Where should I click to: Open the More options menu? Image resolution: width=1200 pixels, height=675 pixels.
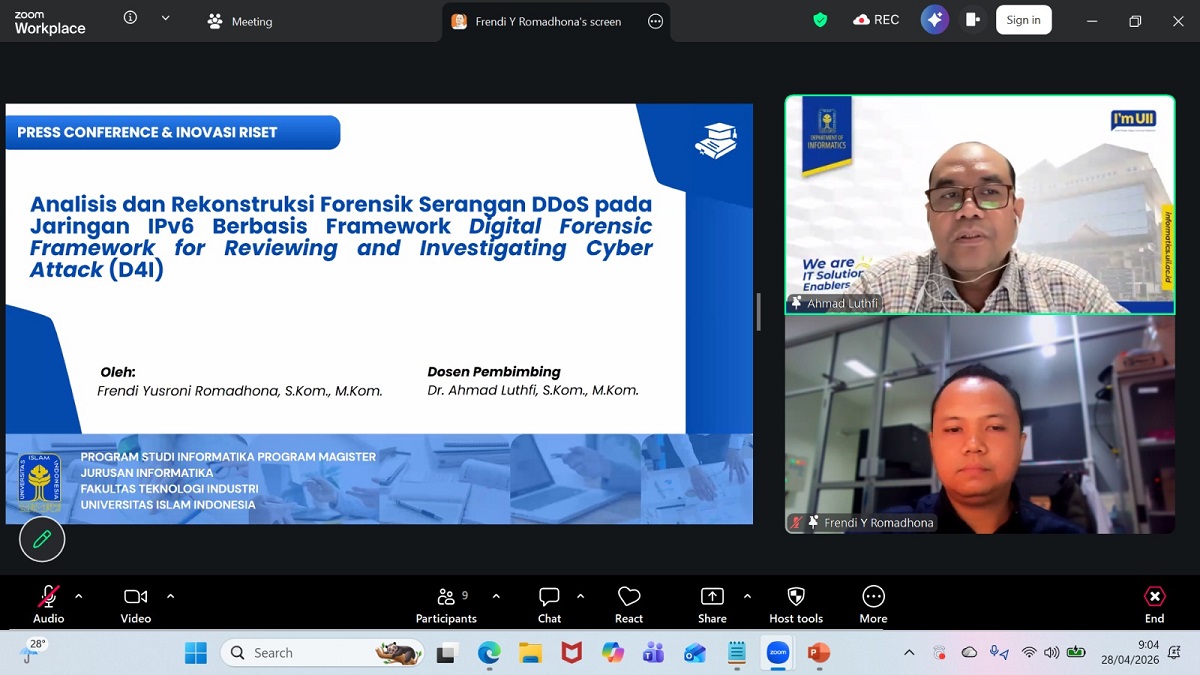[873, 604]
